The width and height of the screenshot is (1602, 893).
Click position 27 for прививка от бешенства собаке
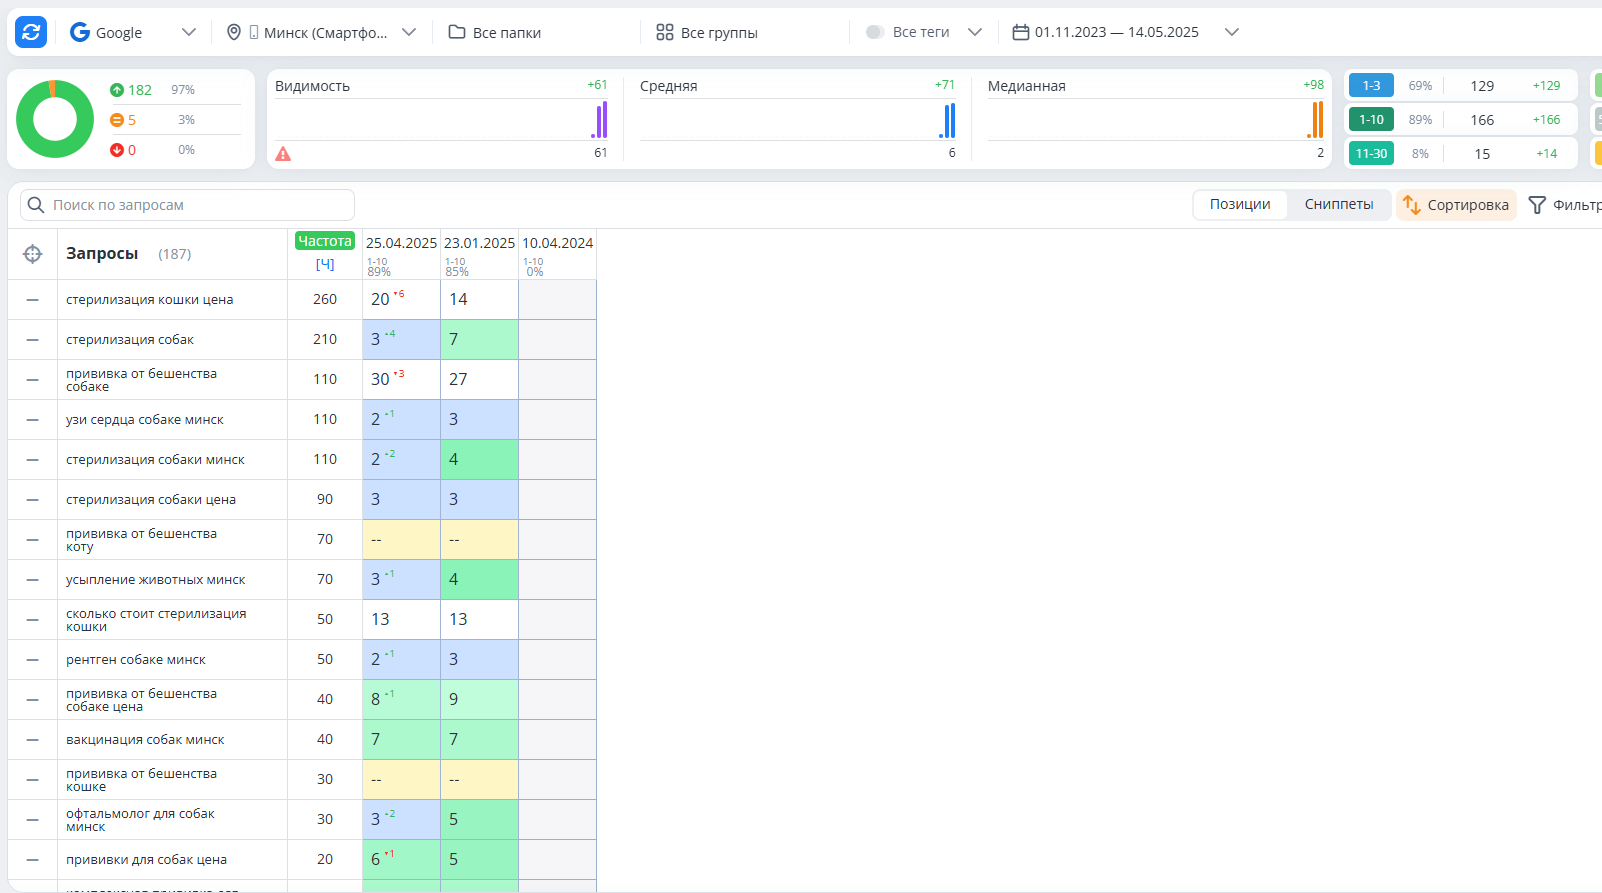[x=458, y=379]
